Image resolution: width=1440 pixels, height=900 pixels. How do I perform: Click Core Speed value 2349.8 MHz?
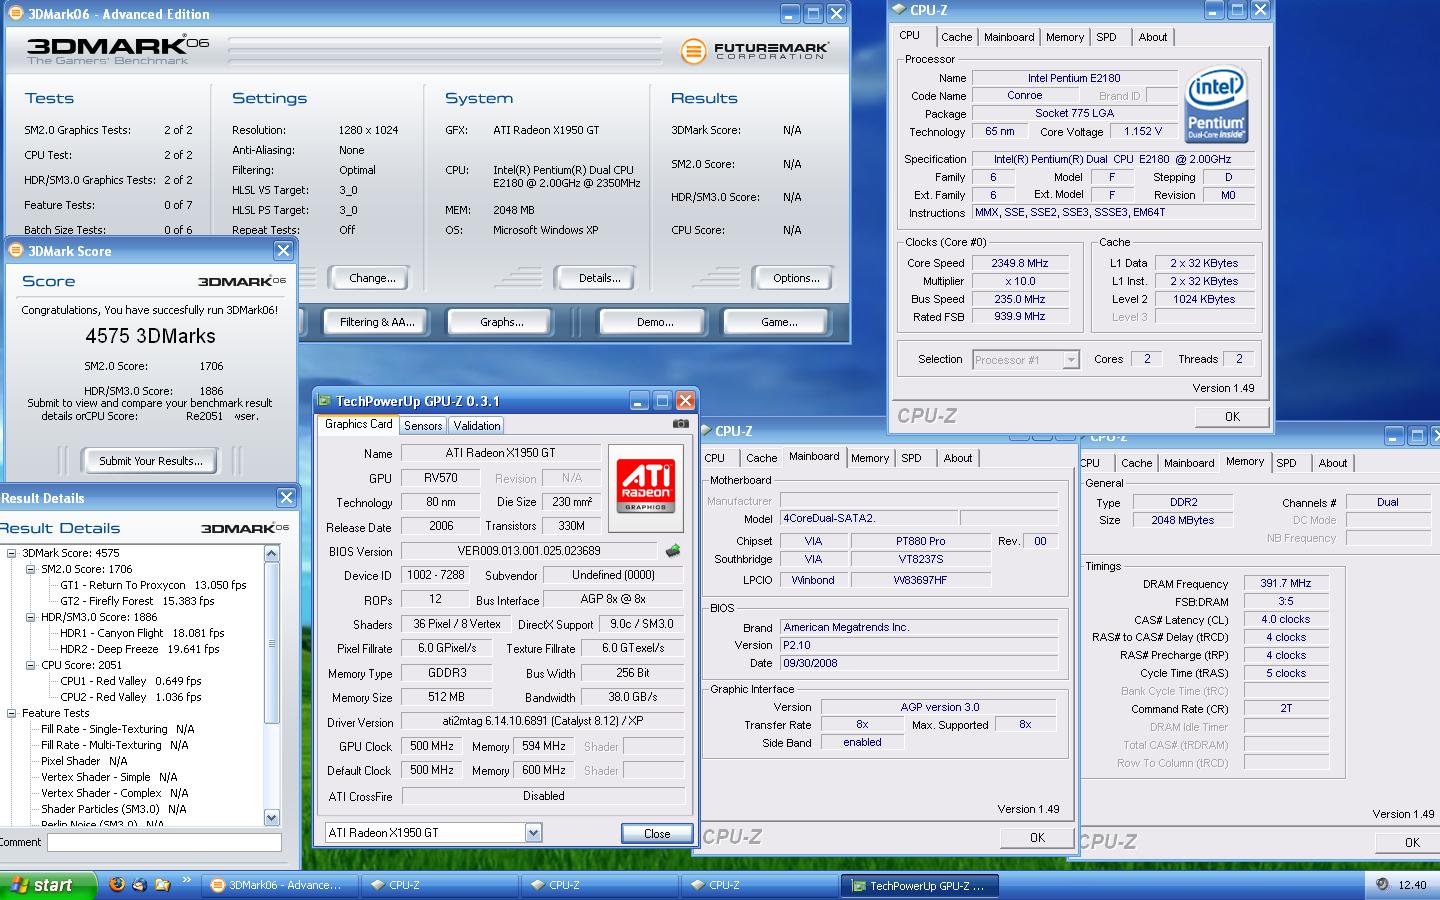[1020, 263]
